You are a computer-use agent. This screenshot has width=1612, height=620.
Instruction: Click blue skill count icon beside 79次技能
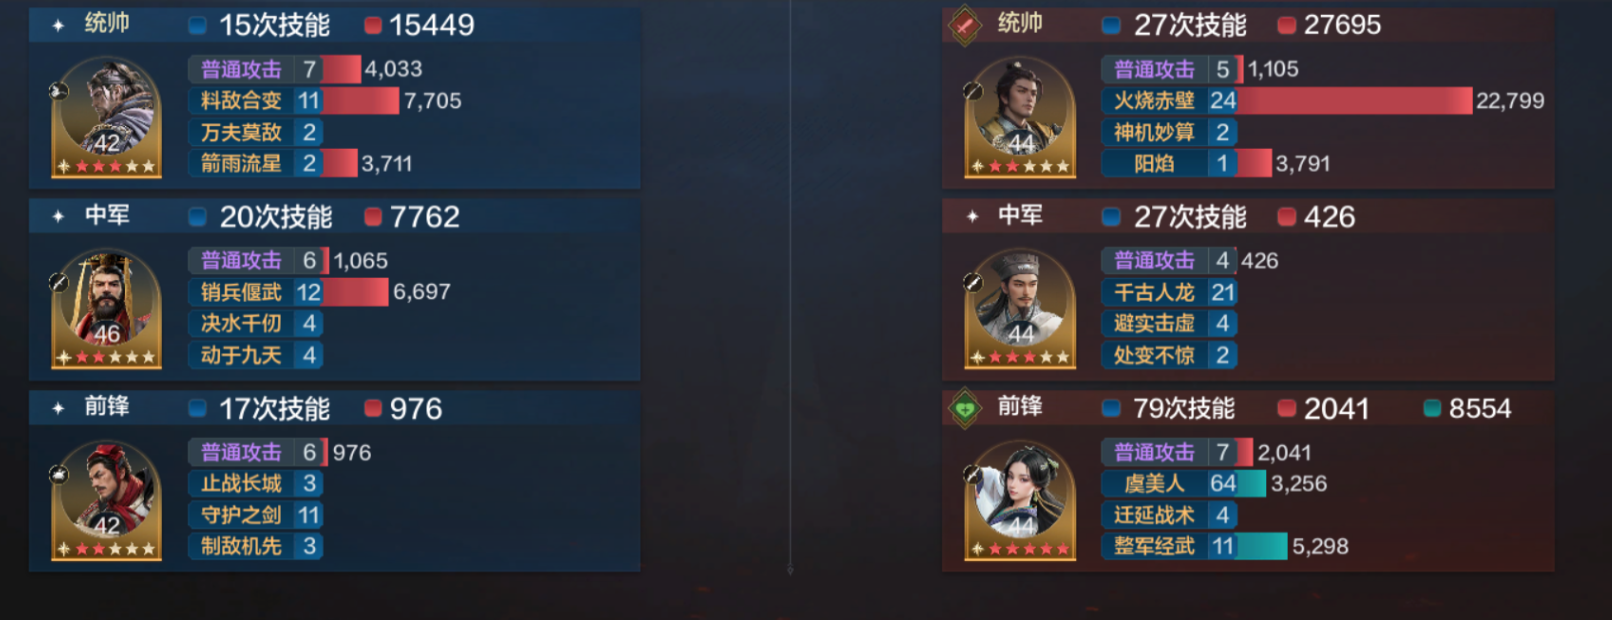point(1111,408)
